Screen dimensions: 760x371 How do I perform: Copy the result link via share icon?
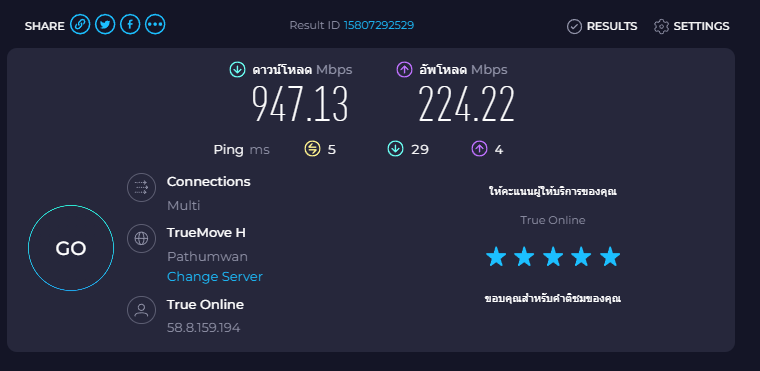(80, 24)
